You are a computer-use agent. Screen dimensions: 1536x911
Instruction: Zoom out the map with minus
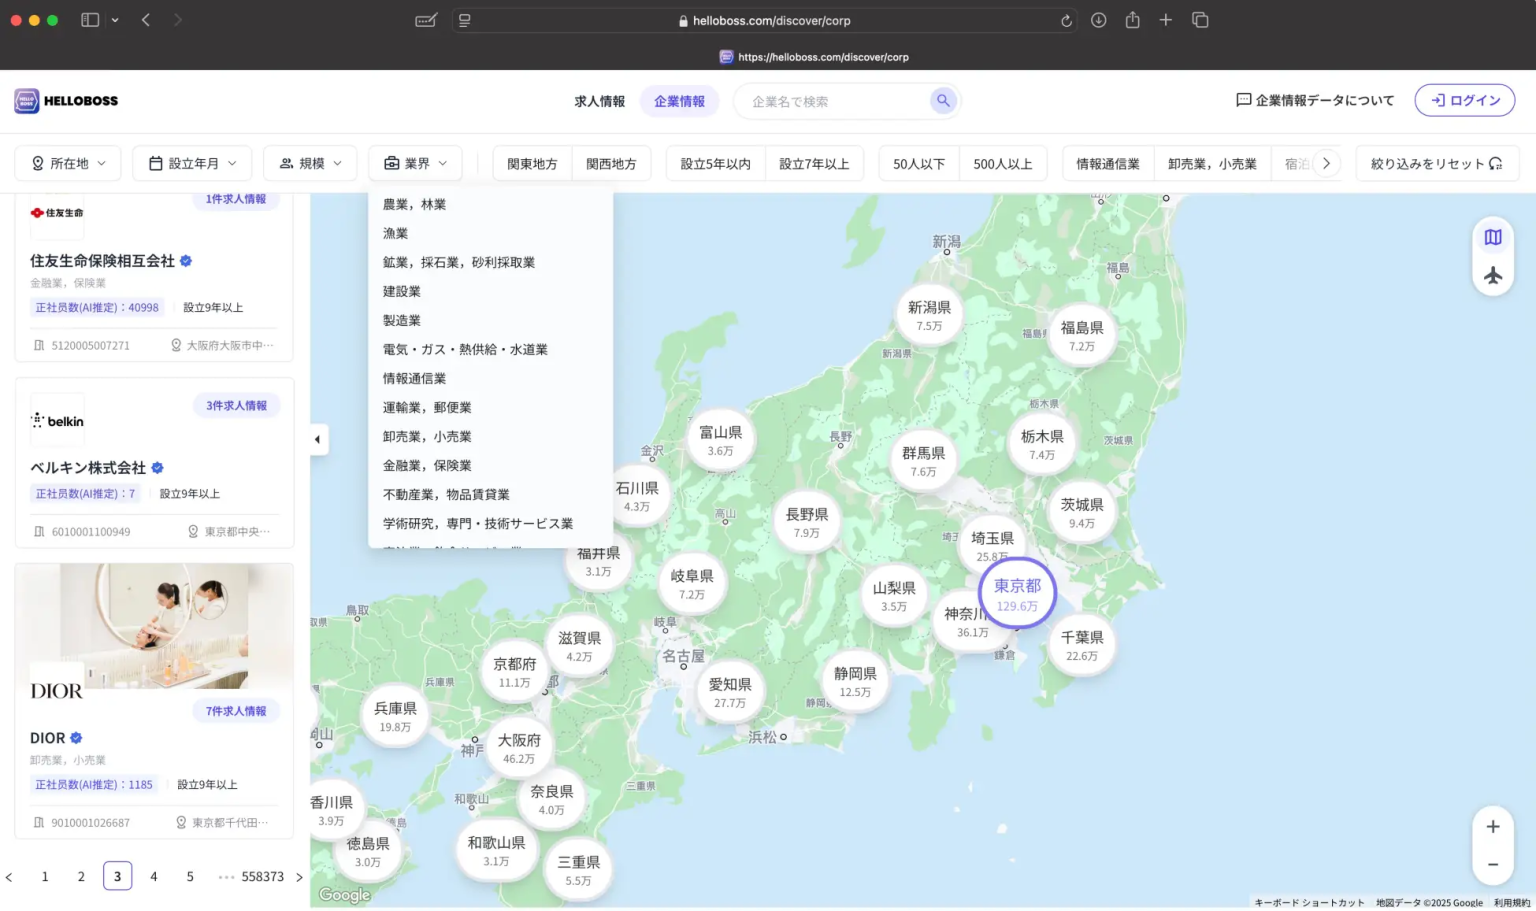[1492, 865]
